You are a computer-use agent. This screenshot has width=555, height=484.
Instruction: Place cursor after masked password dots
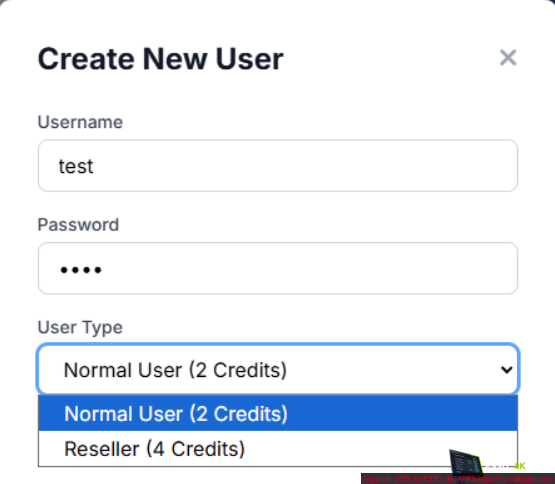pyautogui.click(x=104, y=270)
